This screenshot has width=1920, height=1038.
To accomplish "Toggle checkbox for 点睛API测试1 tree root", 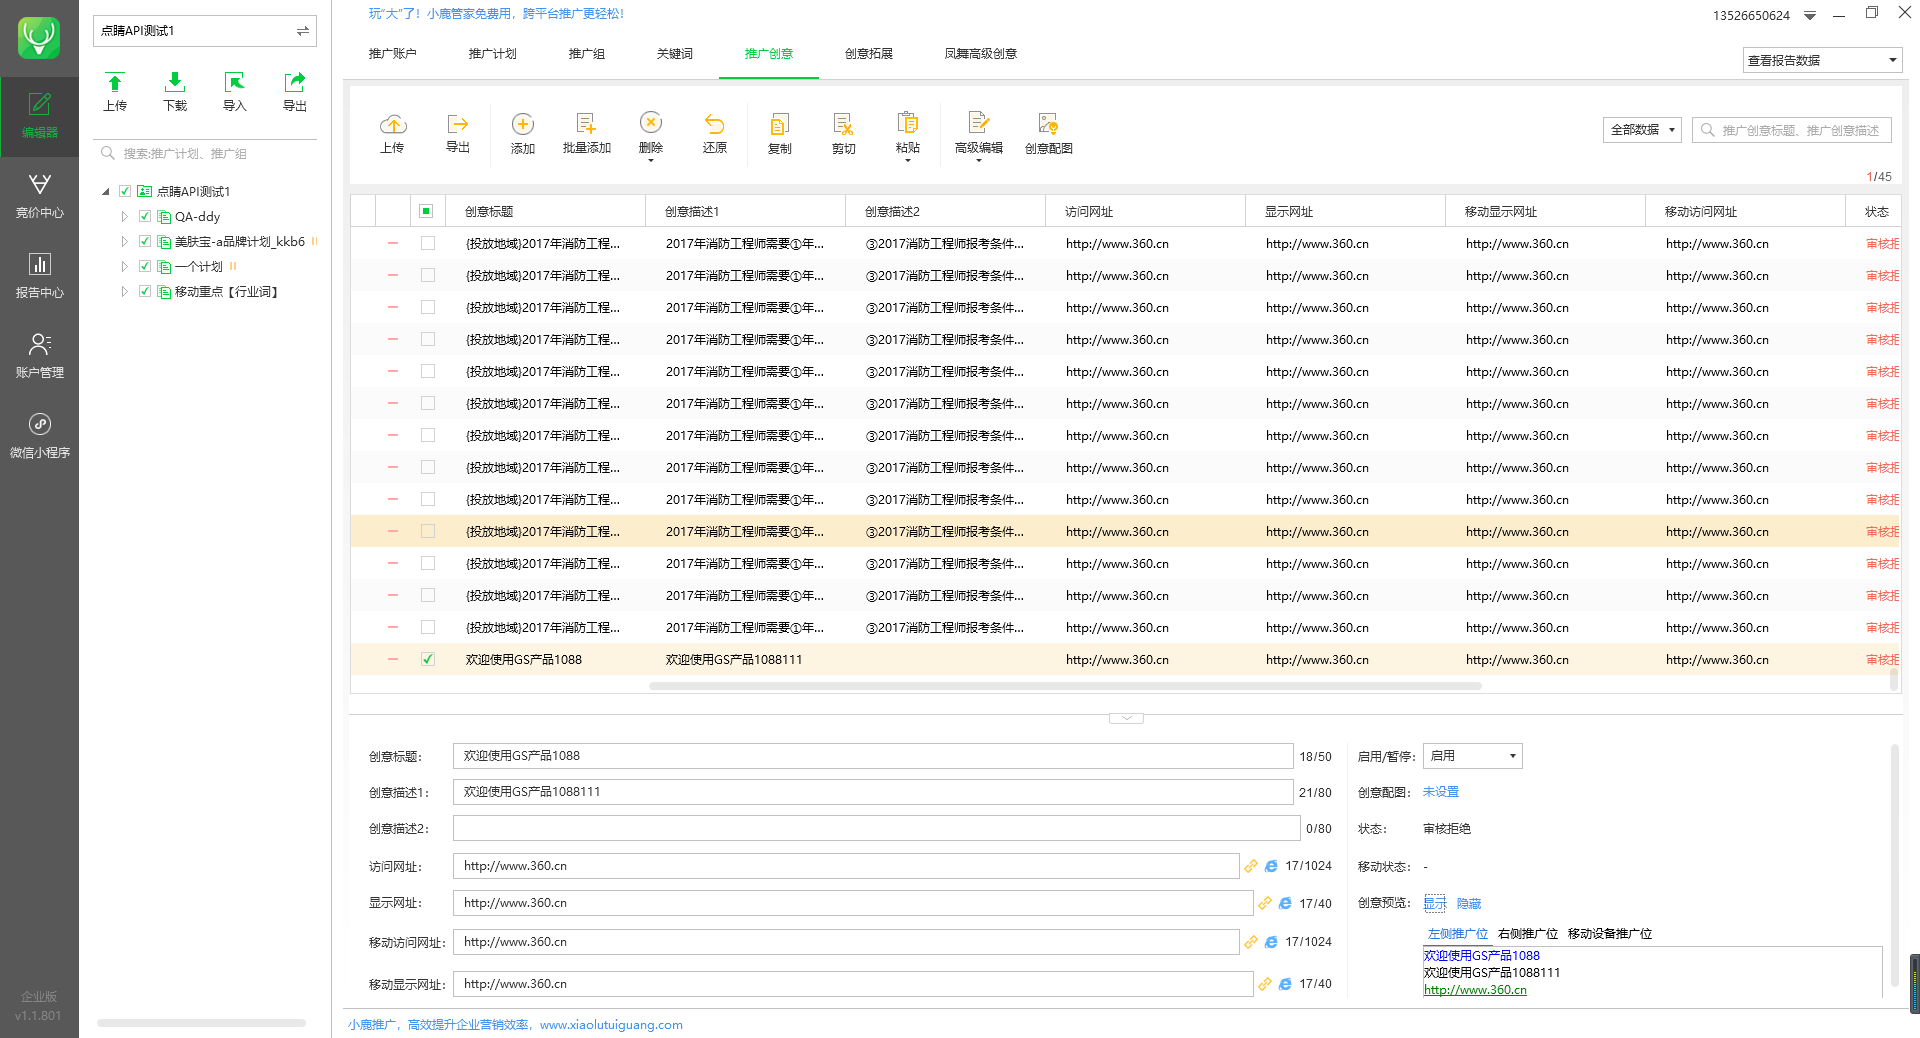I will (x=125, y=191).
